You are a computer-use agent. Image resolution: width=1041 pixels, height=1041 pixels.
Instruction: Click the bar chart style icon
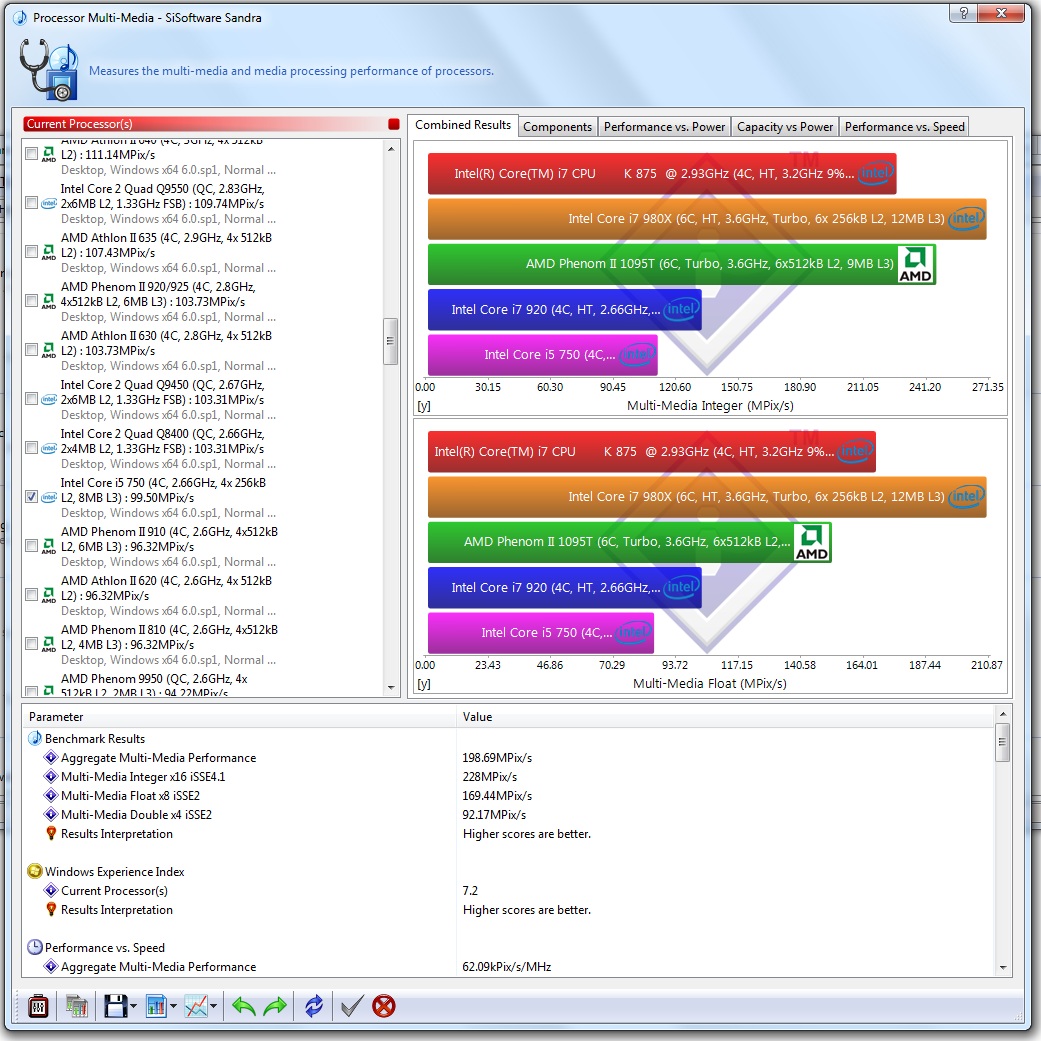(156, 1006)
